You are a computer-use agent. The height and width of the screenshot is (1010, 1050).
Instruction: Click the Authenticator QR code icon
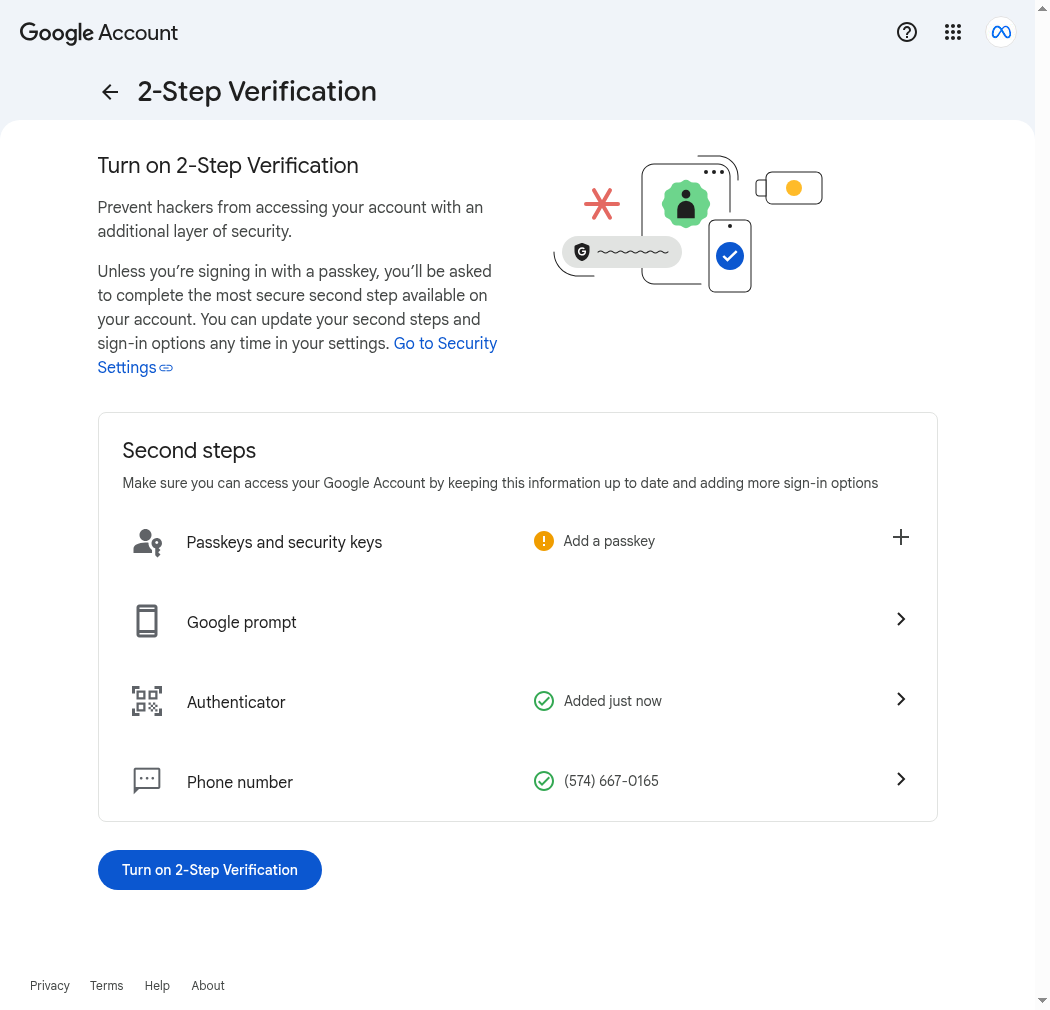[147, 701]
